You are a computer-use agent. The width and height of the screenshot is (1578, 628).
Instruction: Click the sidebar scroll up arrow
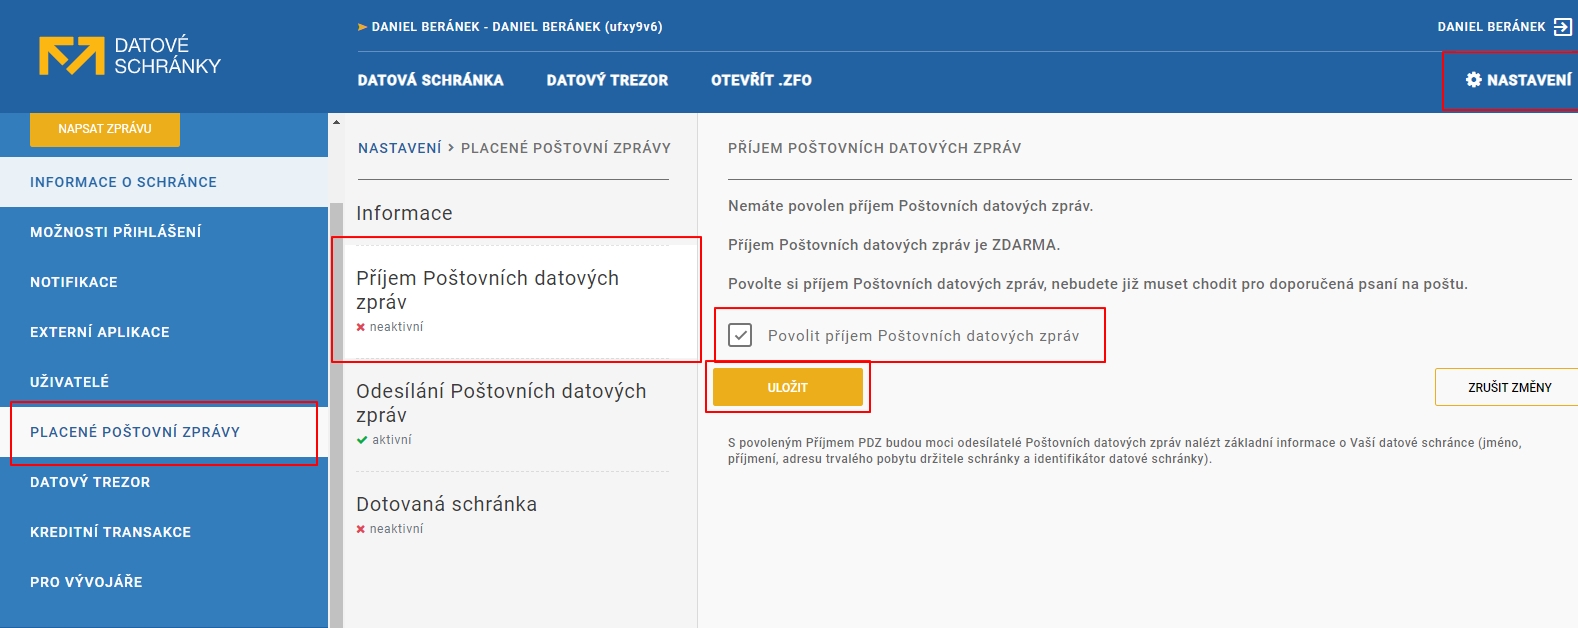pos(336,122)
